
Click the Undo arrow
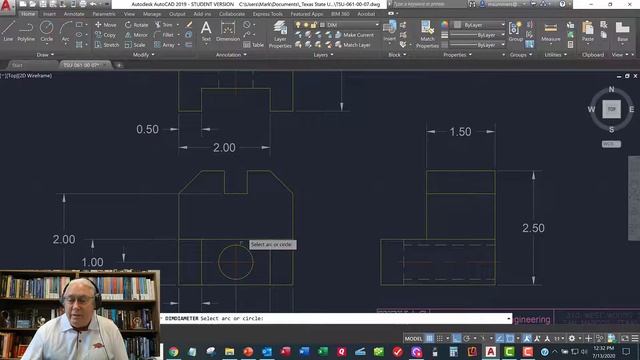click(93, 4)
